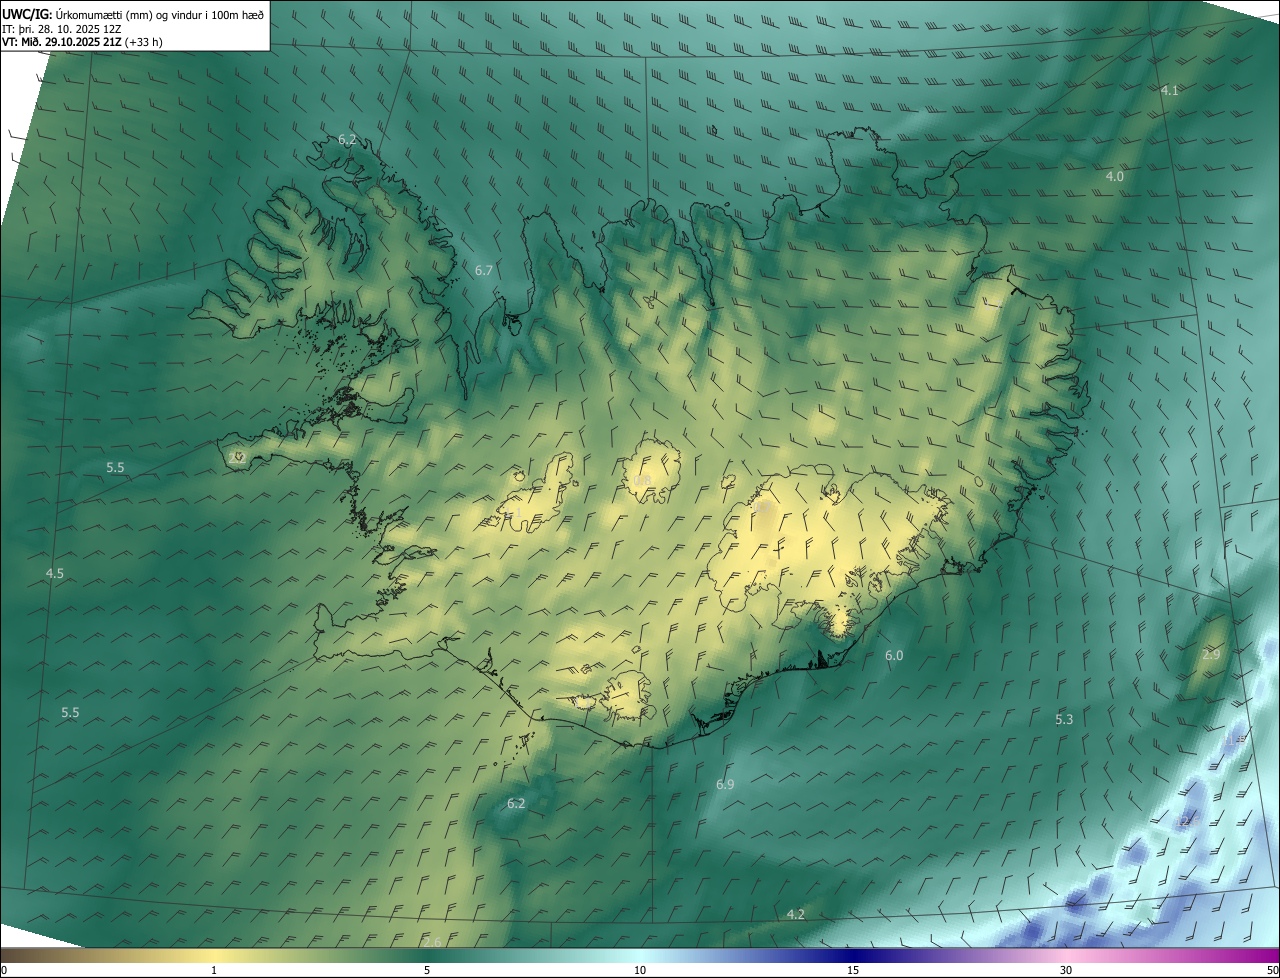Viewport: 1280px width, 978px height.
Task: Click the 5.3 value label on the map
Action: (x=1064, y=719)
